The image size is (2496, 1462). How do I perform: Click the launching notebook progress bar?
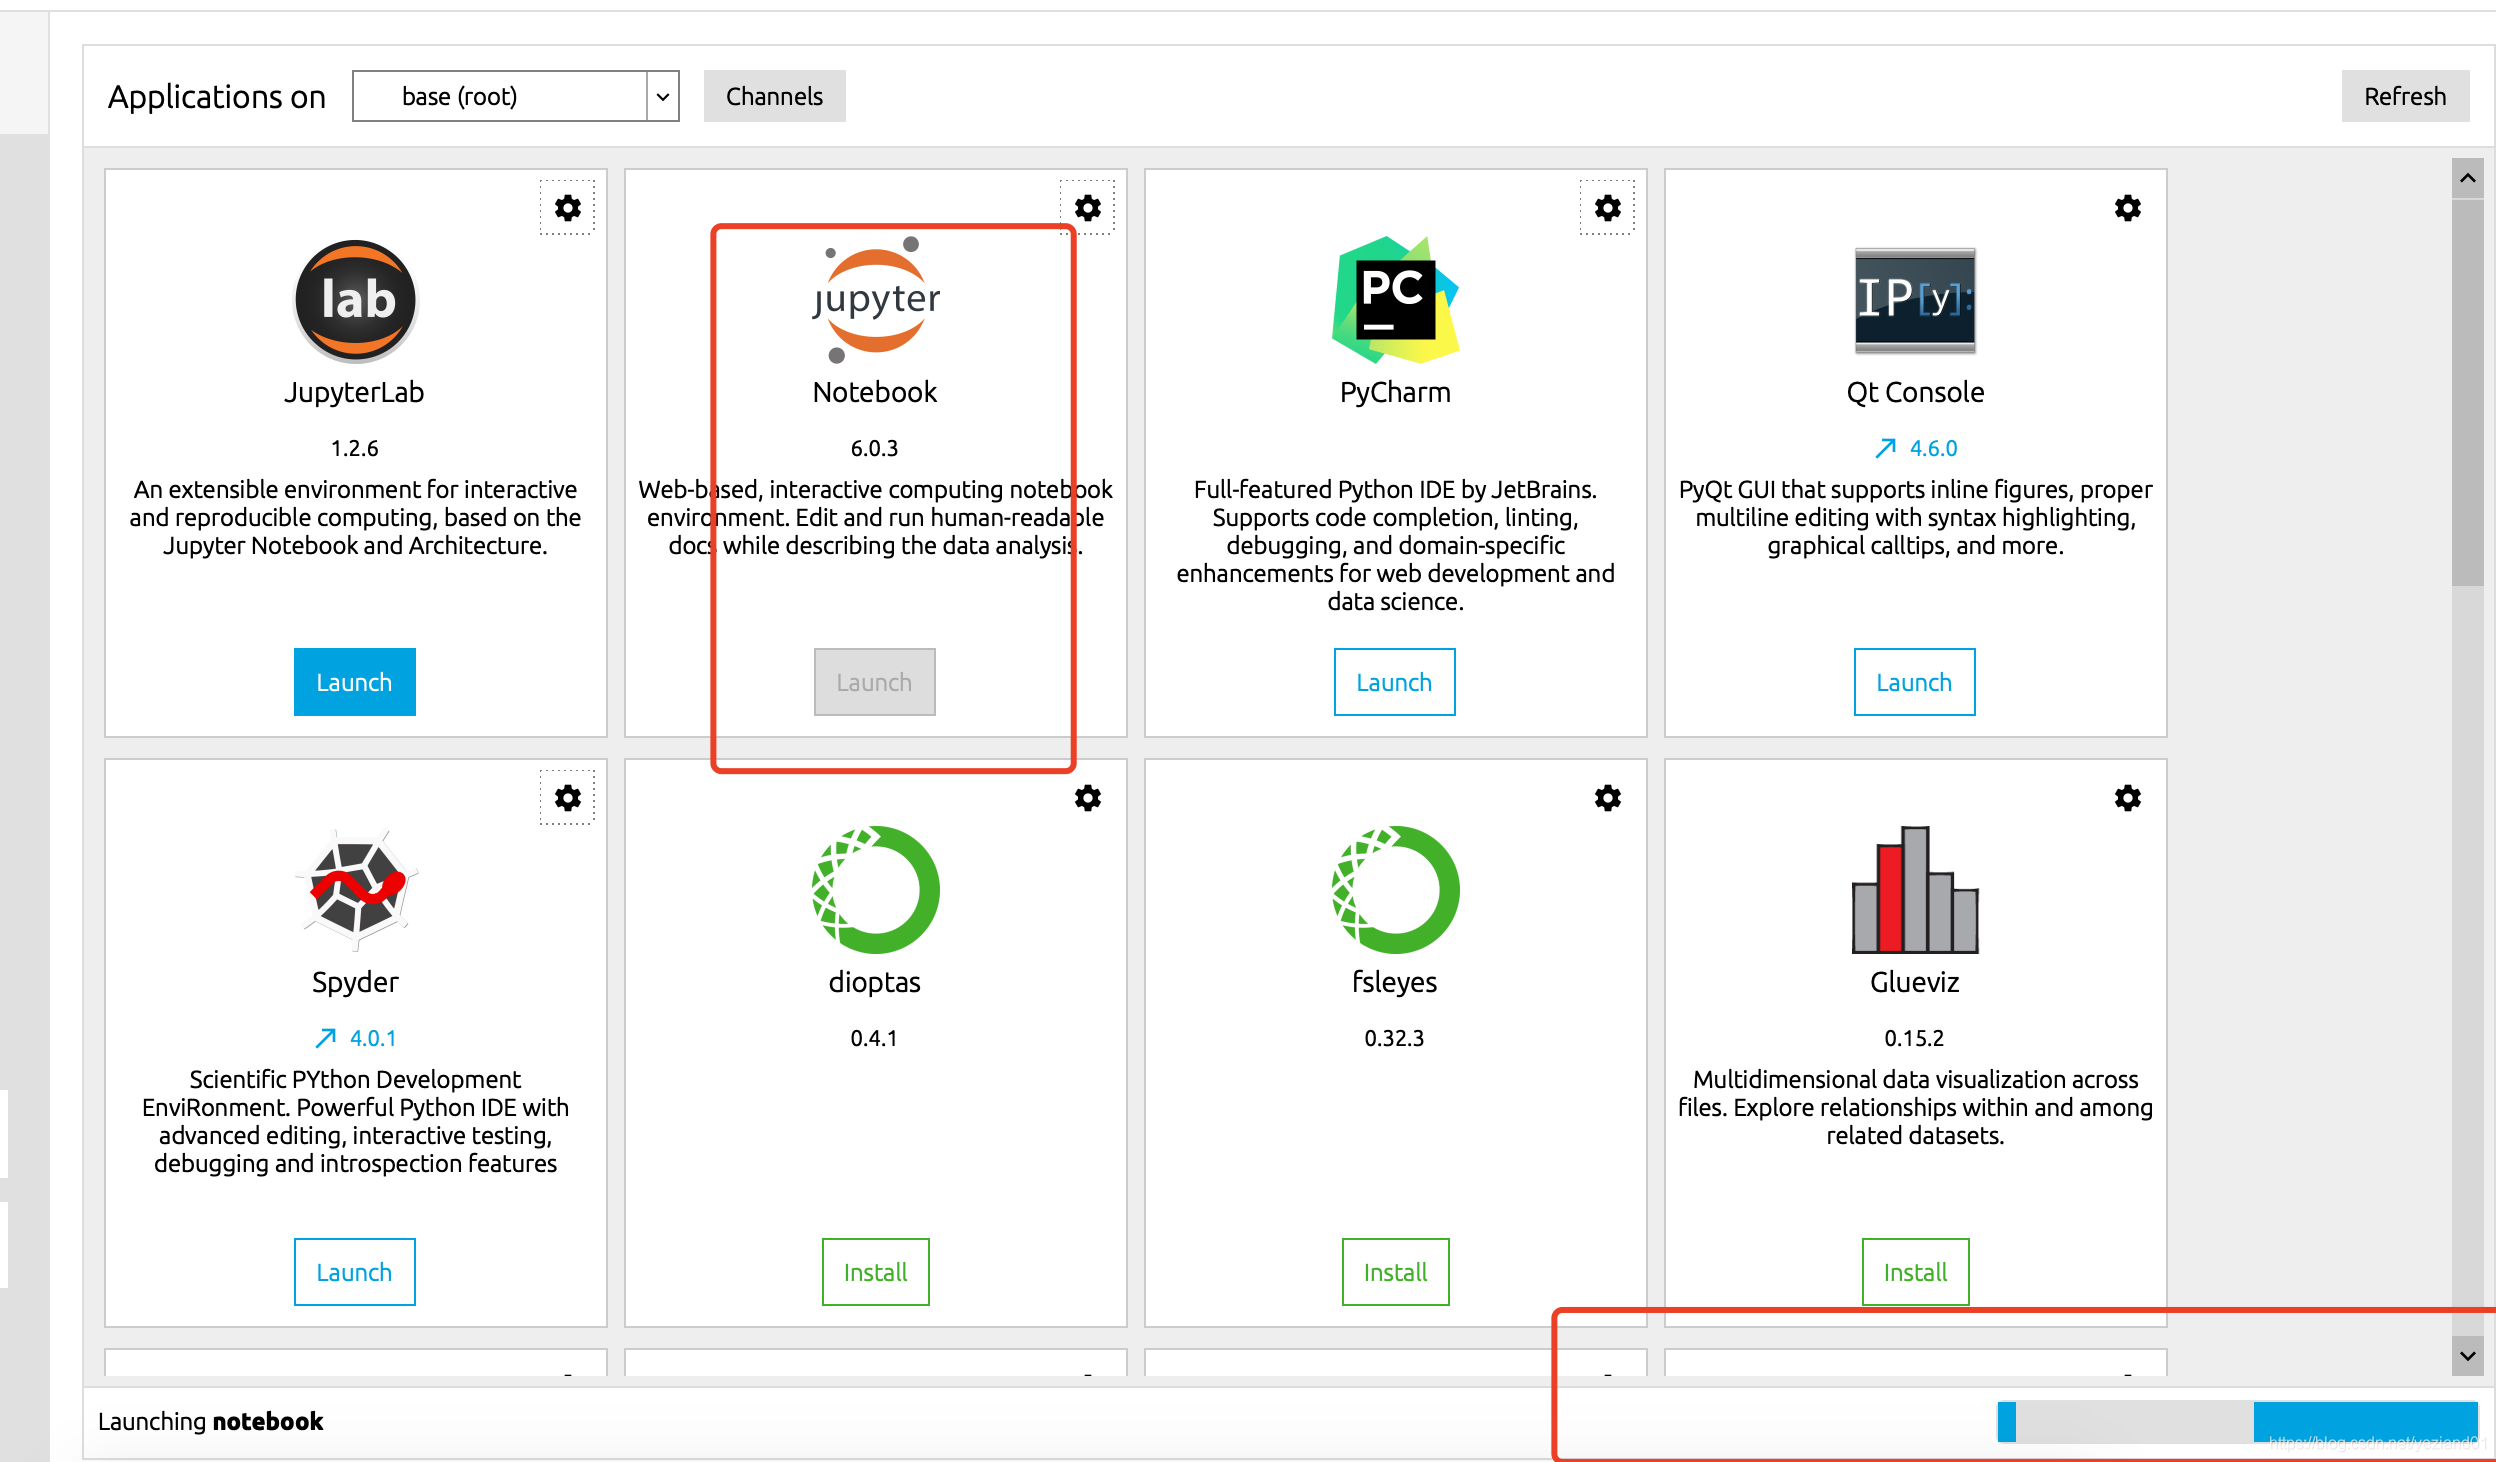pos(2237,1421)
